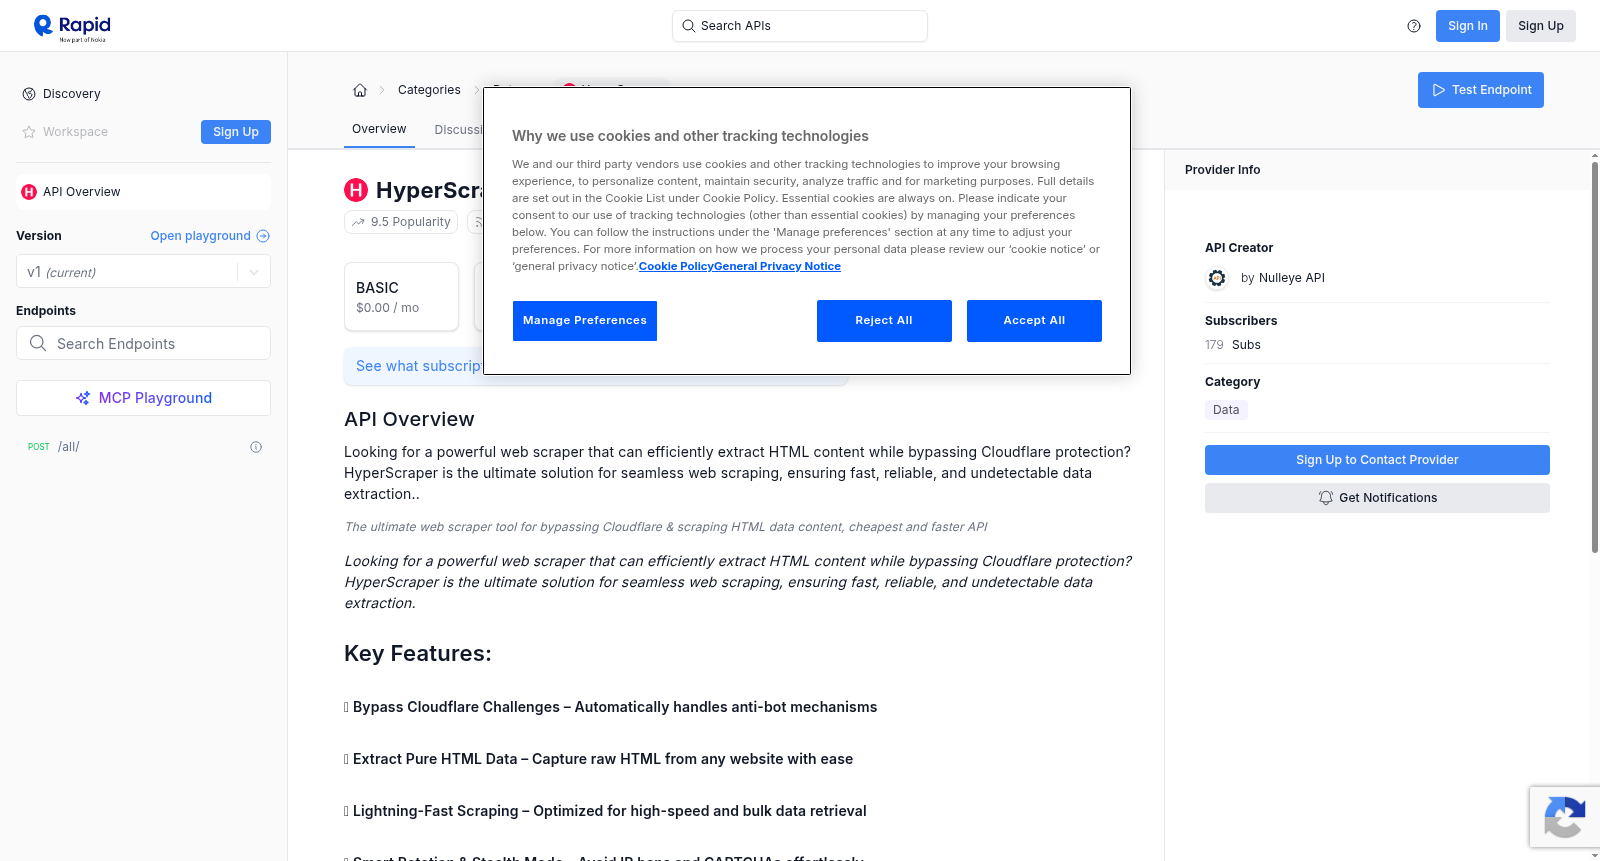Click the by Nulleye API creator link
The height and width of the screenshot is (861, 1600).
click(x=1282, y=278)
